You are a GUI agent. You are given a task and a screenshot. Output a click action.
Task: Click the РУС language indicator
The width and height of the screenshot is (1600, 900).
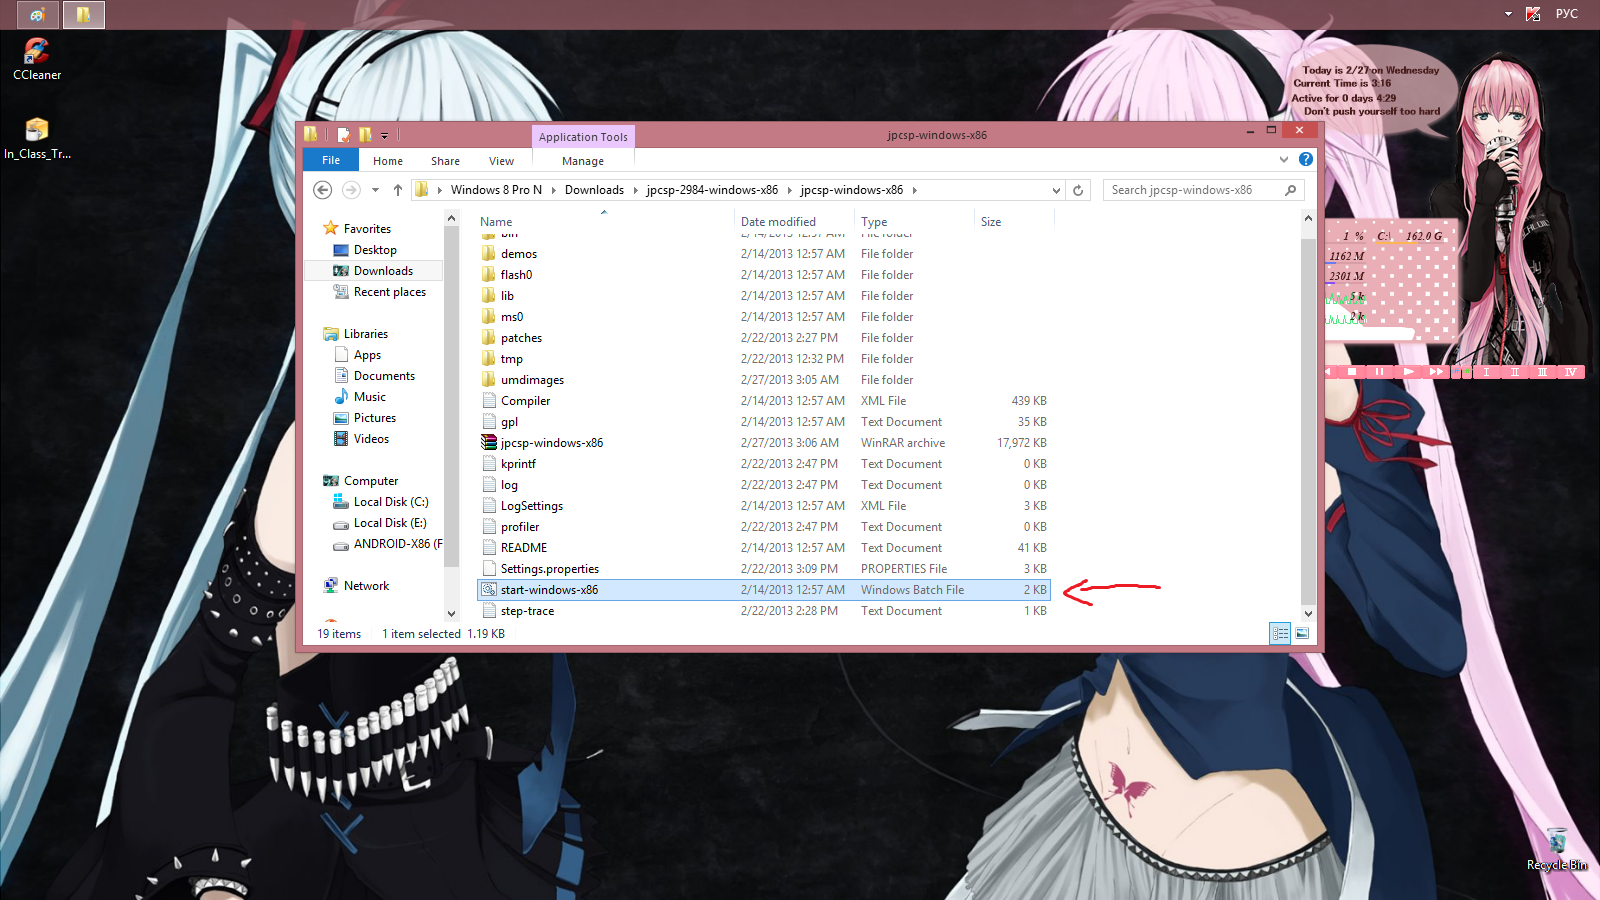pos(1566,14)
